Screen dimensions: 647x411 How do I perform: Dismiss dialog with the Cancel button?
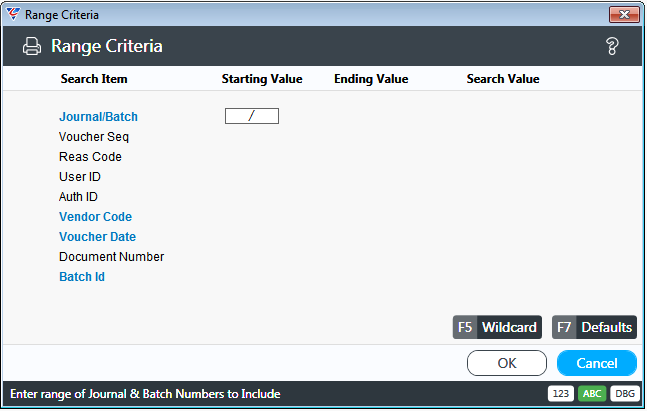click(x=597, y=363)
